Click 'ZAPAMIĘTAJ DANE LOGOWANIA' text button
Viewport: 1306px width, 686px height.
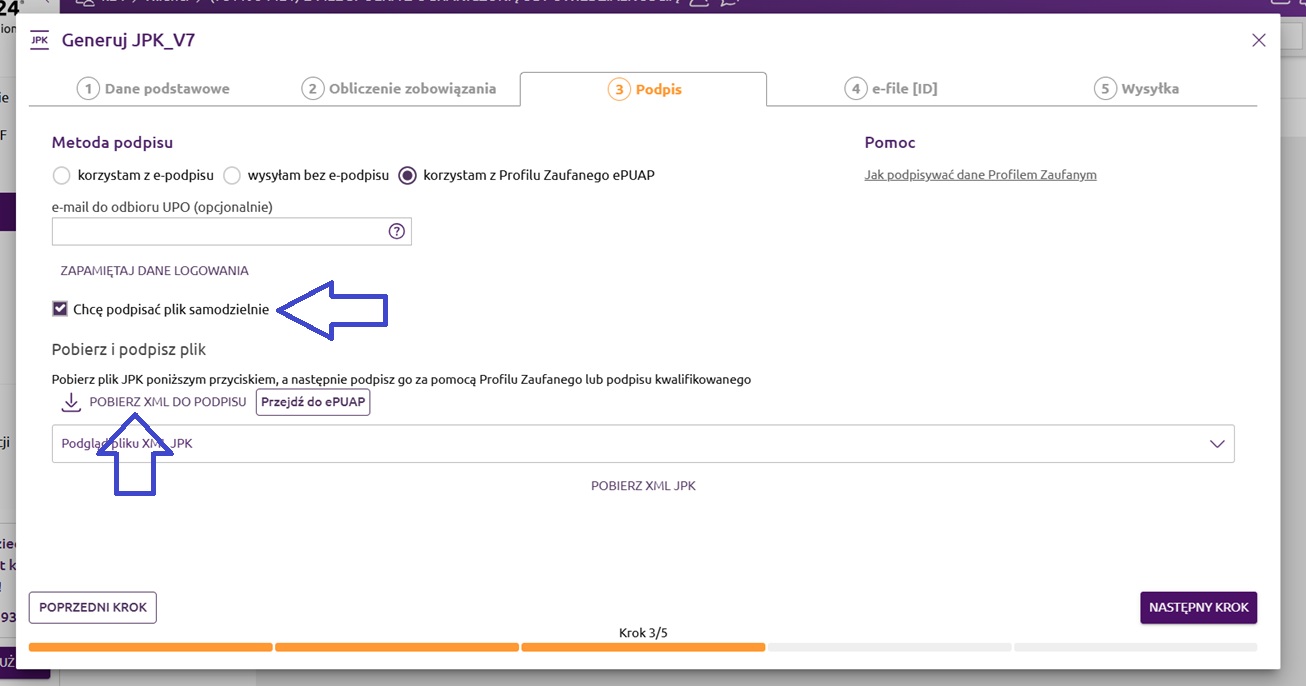click(154, 271)
